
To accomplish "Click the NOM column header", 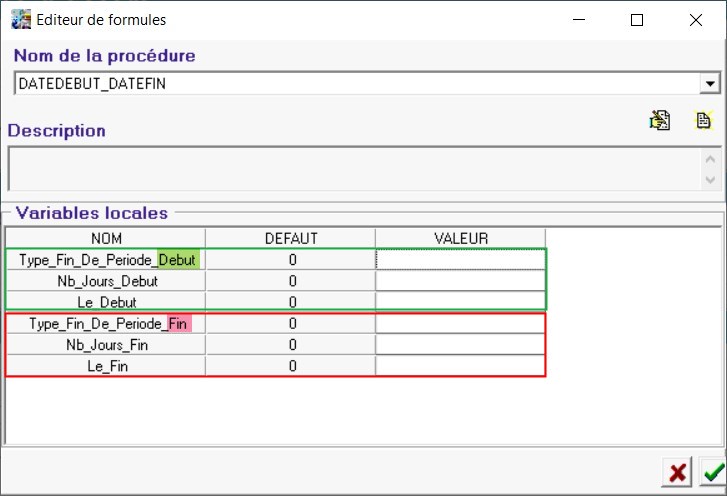I will 106,238.
